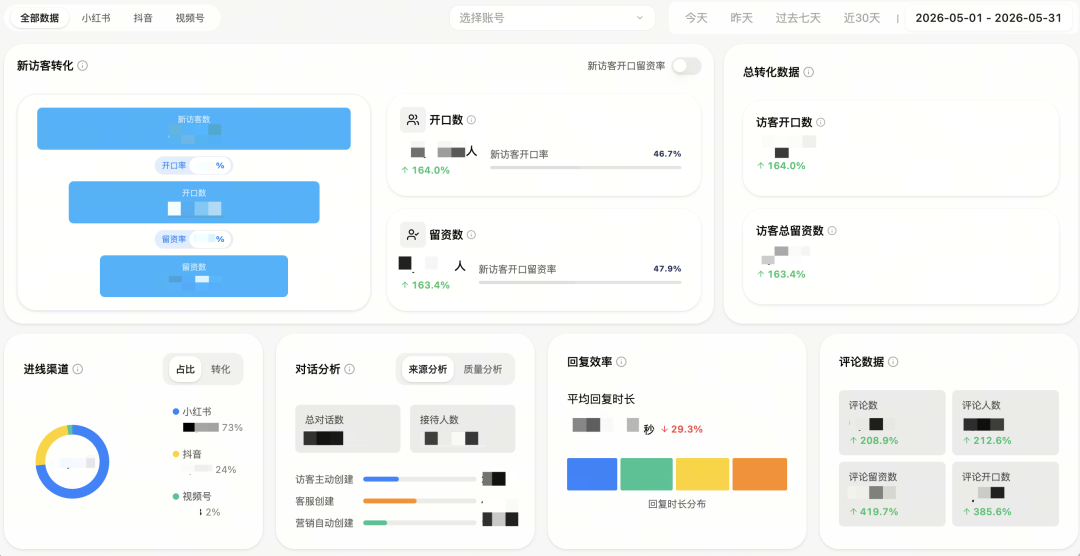This screenshot has height=556, width=1080.
Task: Click the blue reply-duration distribution block
Action: [x=592, y=474]
